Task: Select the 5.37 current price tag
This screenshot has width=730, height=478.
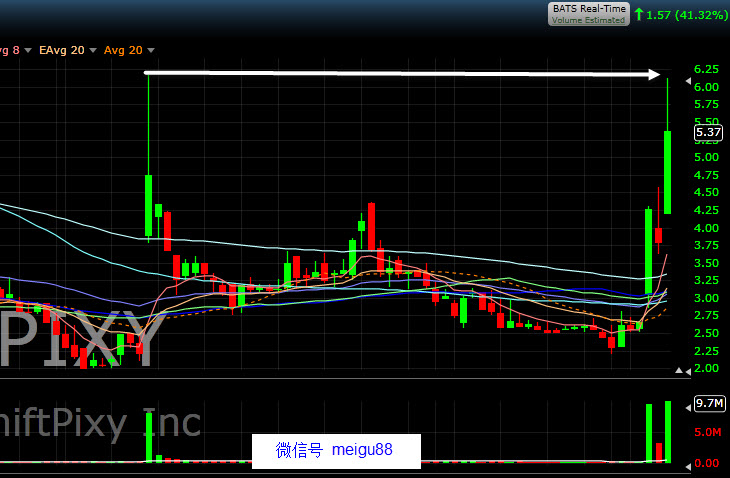Action: 708,132
